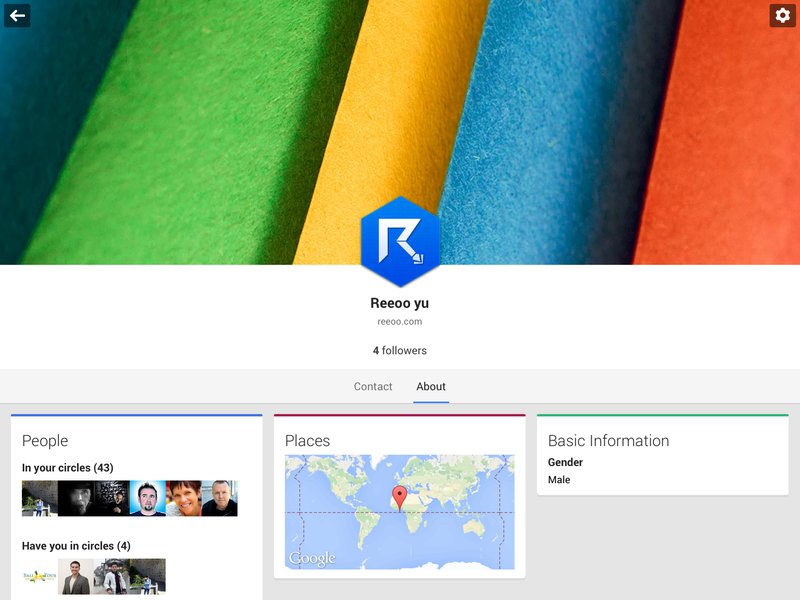Image resolution: width=800 pixels, height=600 pixels.
Task: Switch to the Contact tab
Action: point(373,387)
